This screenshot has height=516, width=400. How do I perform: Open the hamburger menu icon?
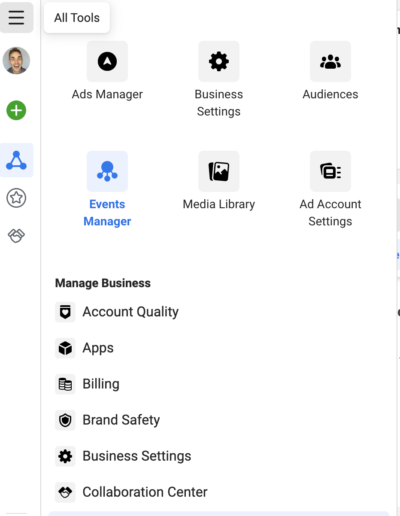[x=16, y=17]
